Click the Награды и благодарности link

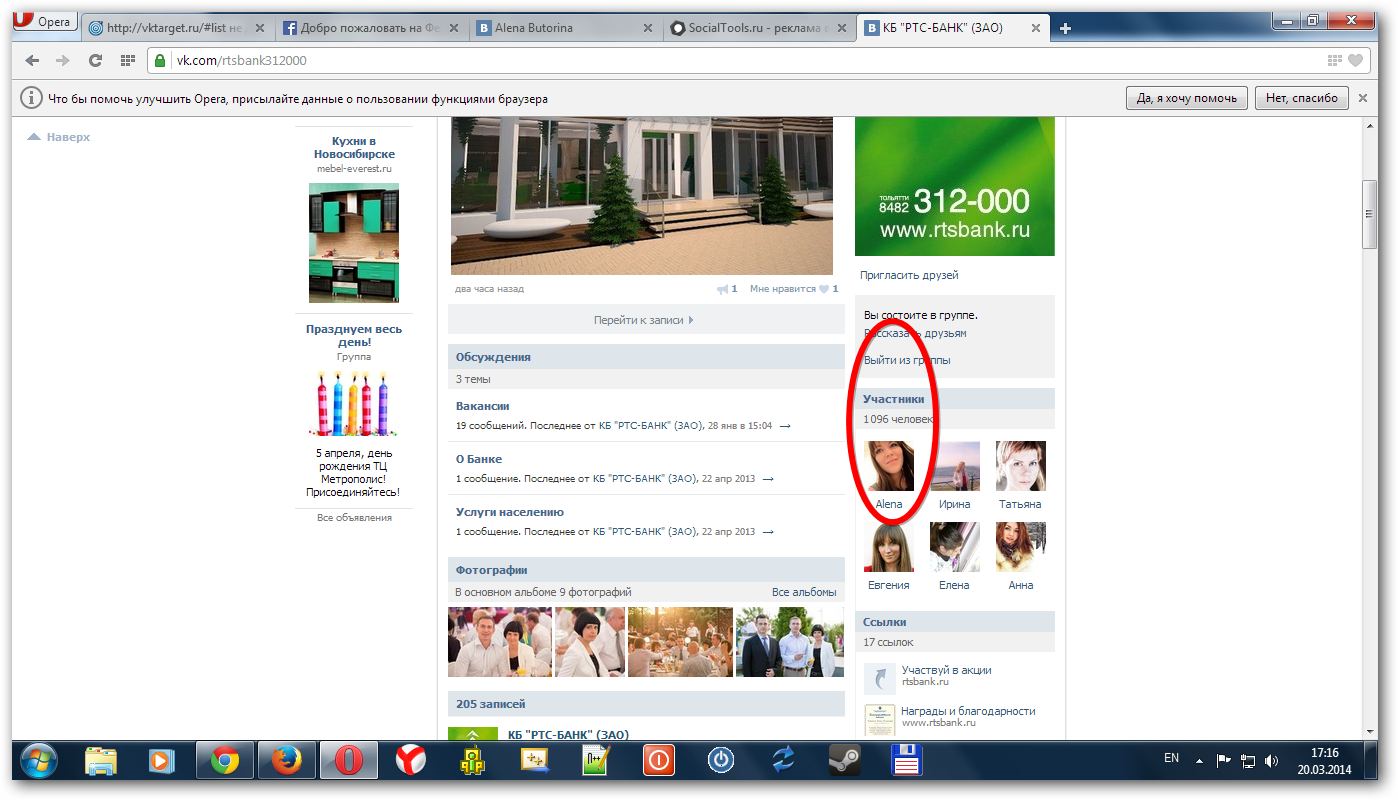click(x=968, y=711)
